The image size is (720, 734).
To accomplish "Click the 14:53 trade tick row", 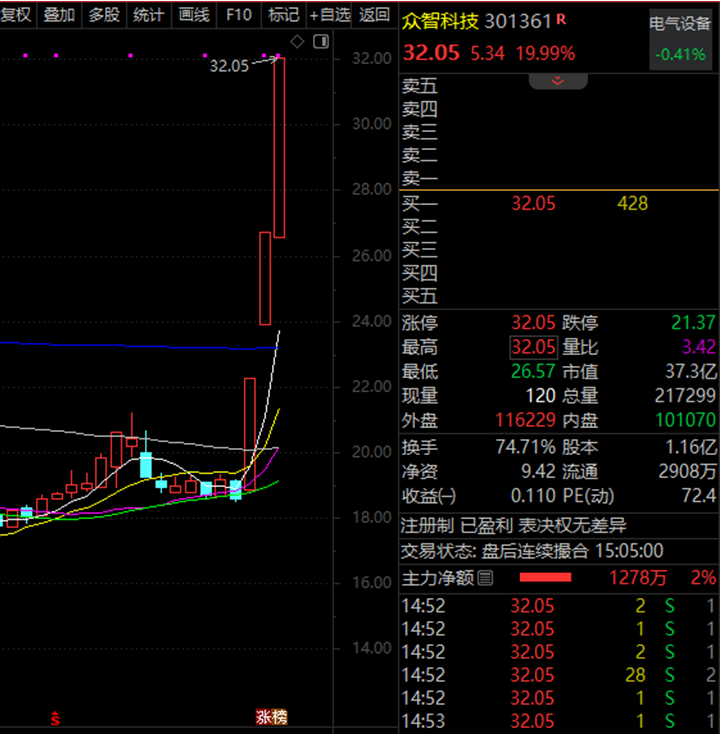I will 559,721.
